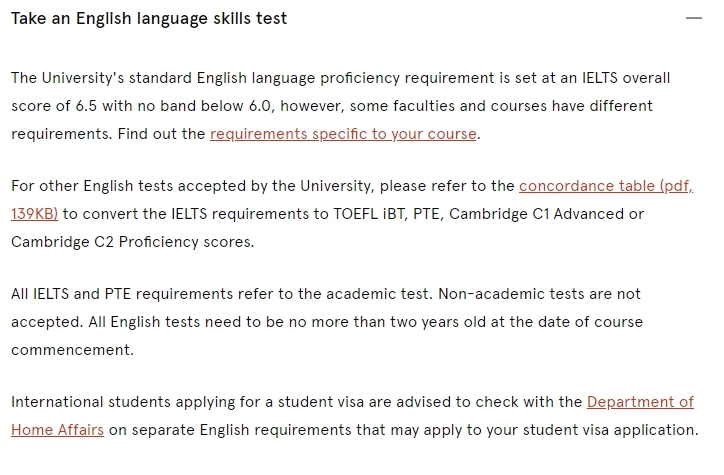
Task: Open the 'concordance table (pdf,' link text
Action: (x=606, y=186)
